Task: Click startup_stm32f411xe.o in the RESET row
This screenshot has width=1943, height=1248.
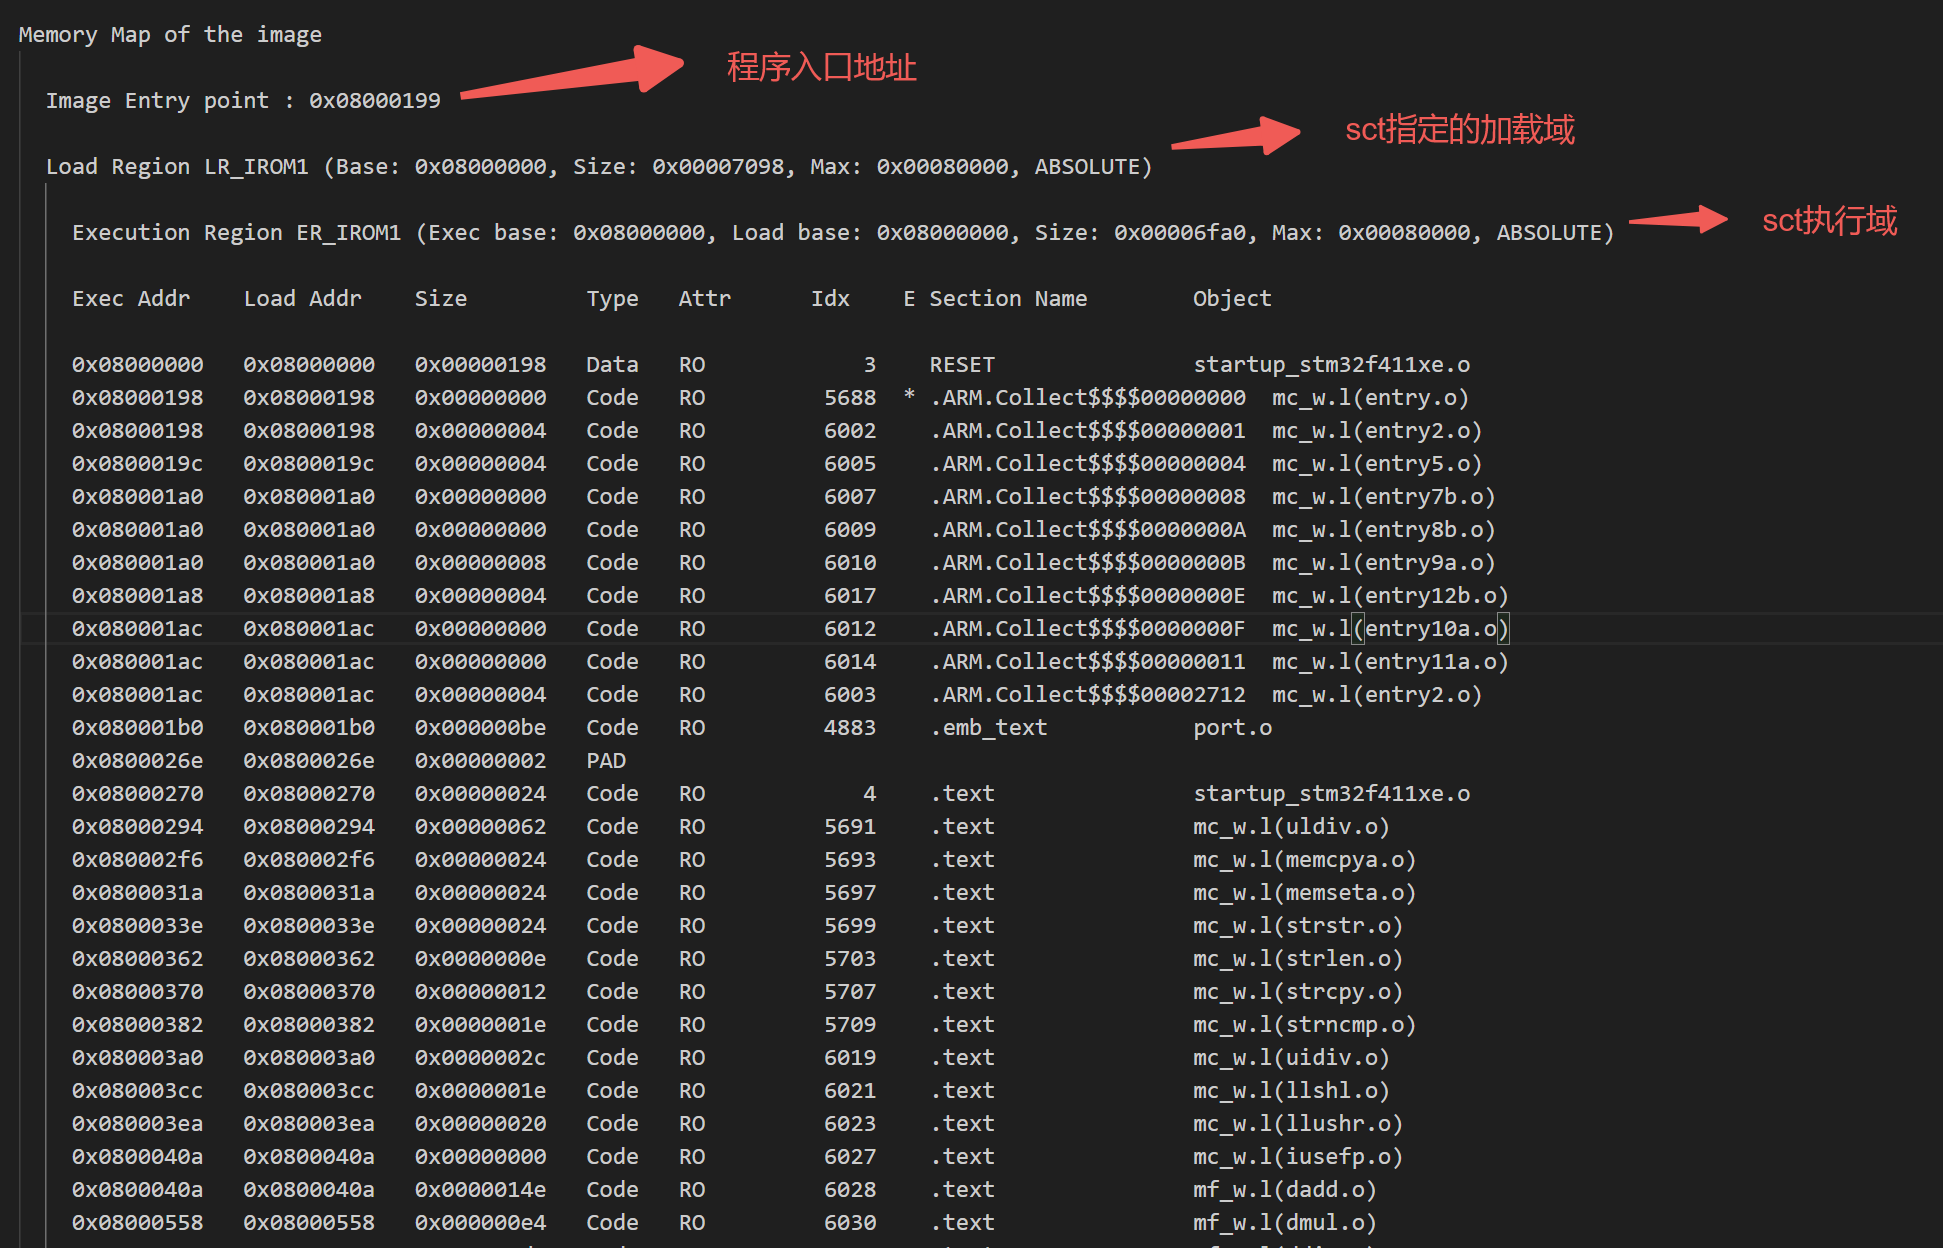Action: tap(1332, 365)
